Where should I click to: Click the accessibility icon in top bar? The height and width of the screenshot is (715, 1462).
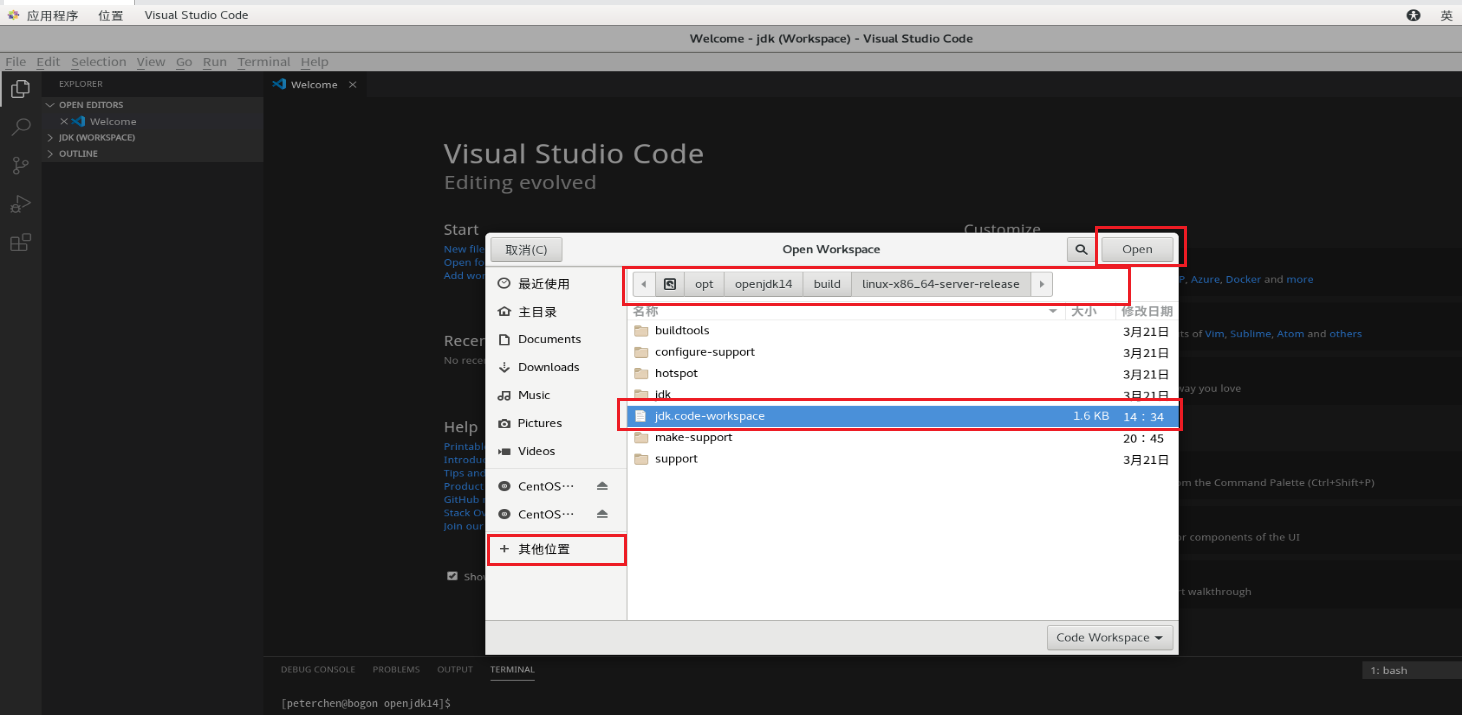pyautogui.click(x=1413, y=15)
